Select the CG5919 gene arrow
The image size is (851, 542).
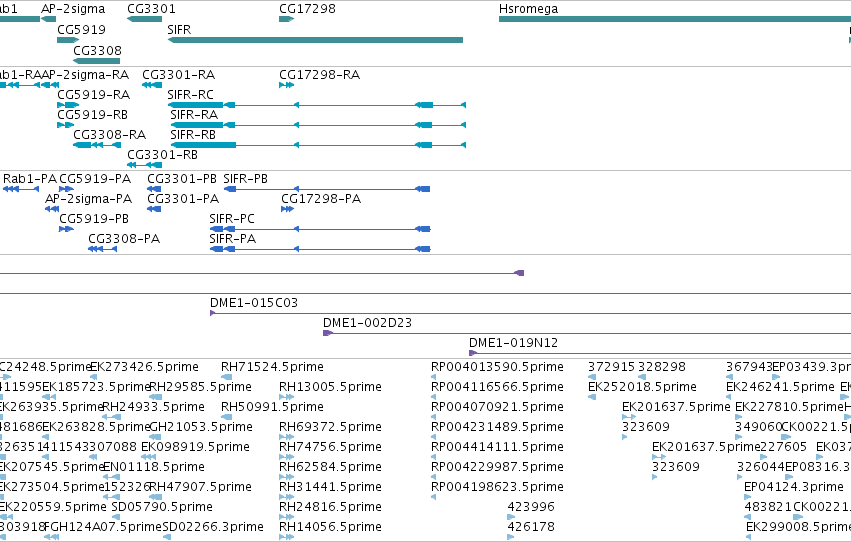click(x=68, y=40)
